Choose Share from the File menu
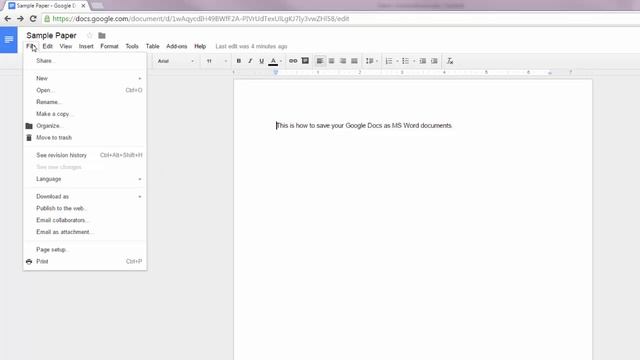Screen dimensions: 640x360 point(85,61)
